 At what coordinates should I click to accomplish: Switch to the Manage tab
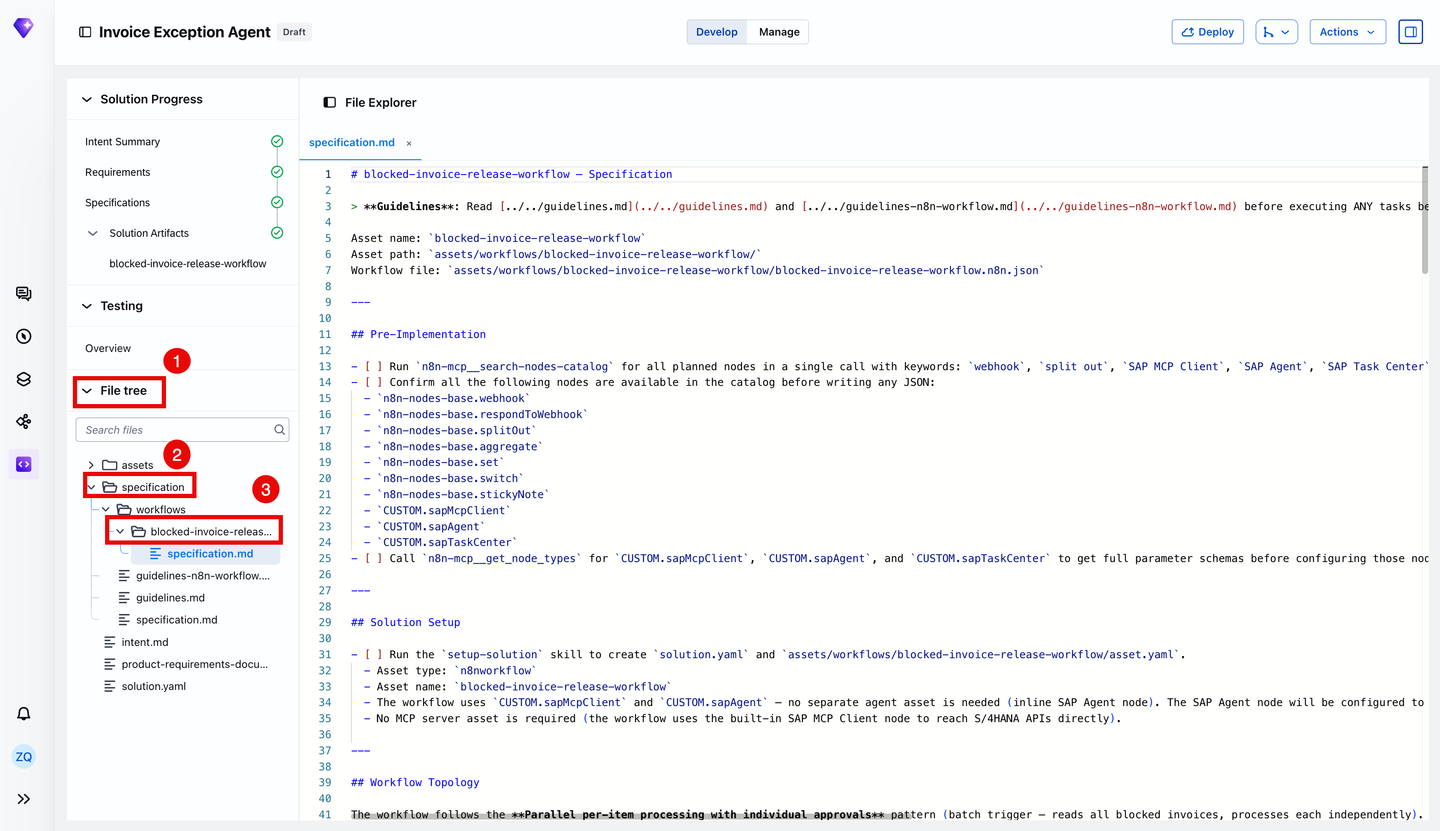(x=779, y=32)
